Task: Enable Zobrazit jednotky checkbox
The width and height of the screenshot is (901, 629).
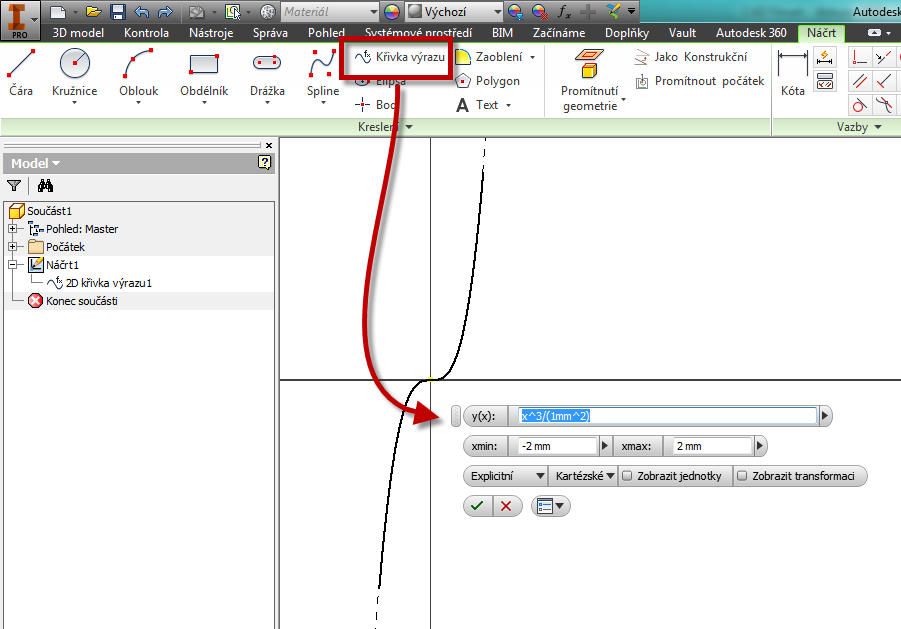Action: pos(627,477)
